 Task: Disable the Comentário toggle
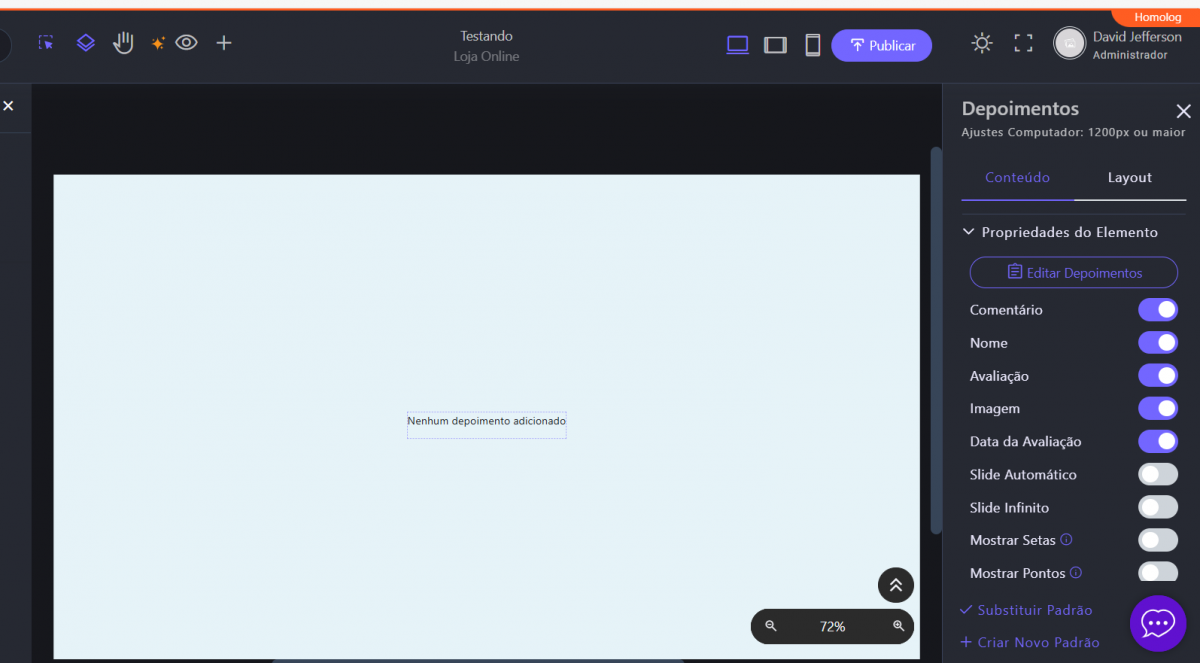1157,310
